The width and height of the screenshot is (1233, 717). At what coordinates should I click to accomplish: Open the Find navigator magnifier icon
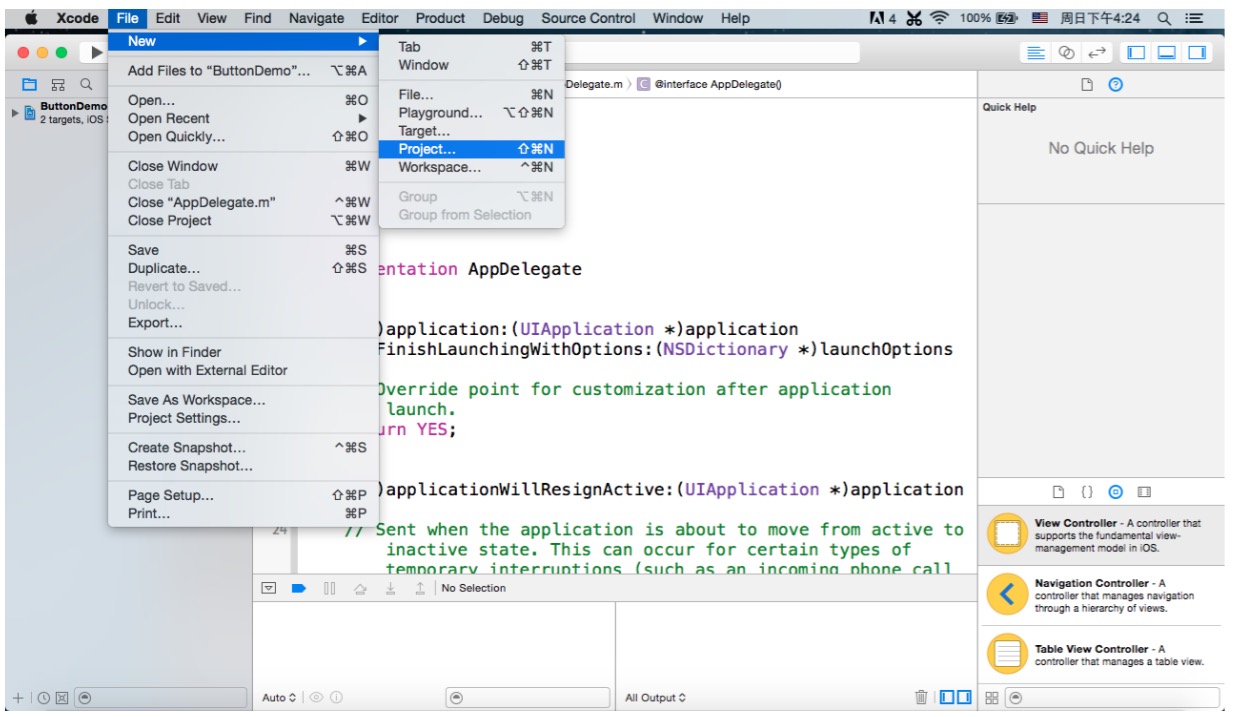coord(87,85)
